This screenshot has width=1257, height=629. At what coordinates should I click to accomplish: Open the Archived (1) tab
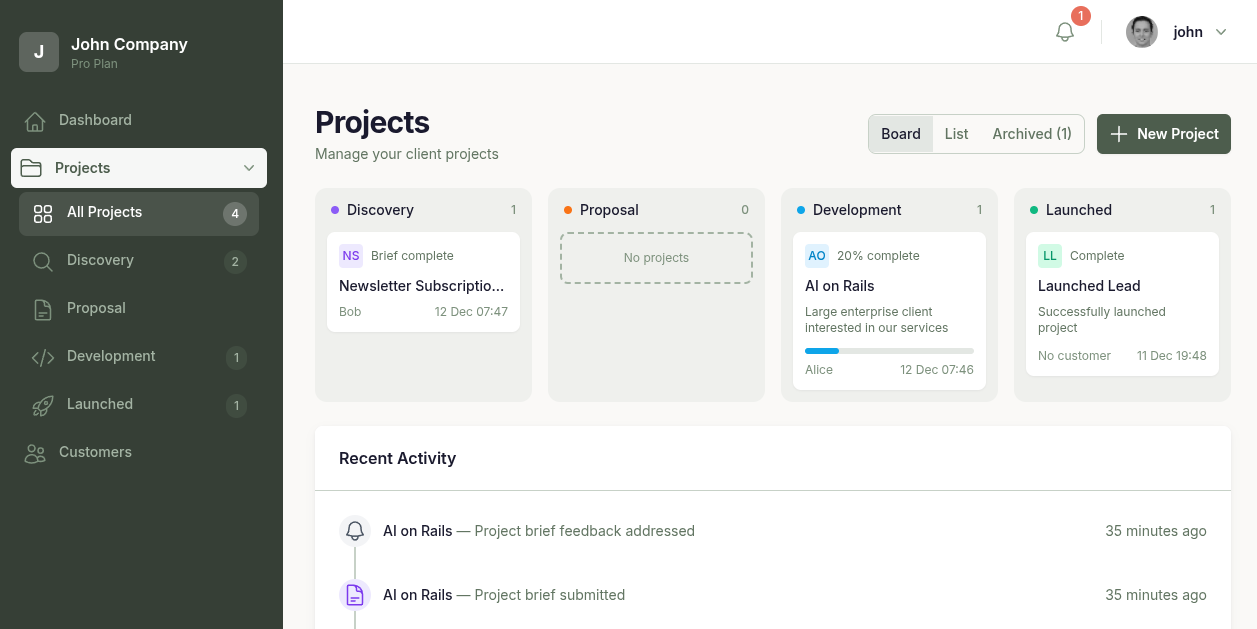click(1032, 134)
